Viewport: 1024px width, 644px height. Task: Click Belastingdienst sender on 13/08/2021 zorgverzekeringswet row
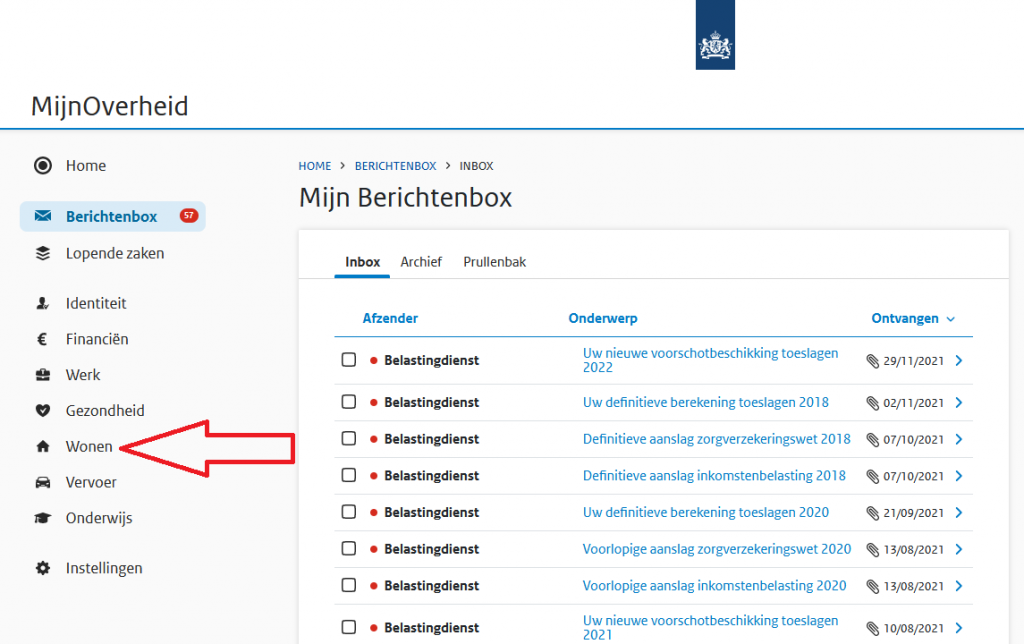coord(432,549)
